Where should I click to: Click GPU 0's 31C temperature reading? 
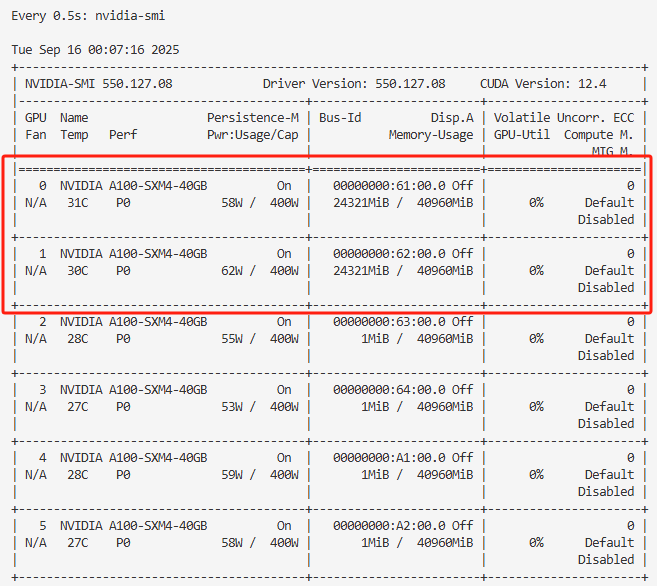(72, 202)
